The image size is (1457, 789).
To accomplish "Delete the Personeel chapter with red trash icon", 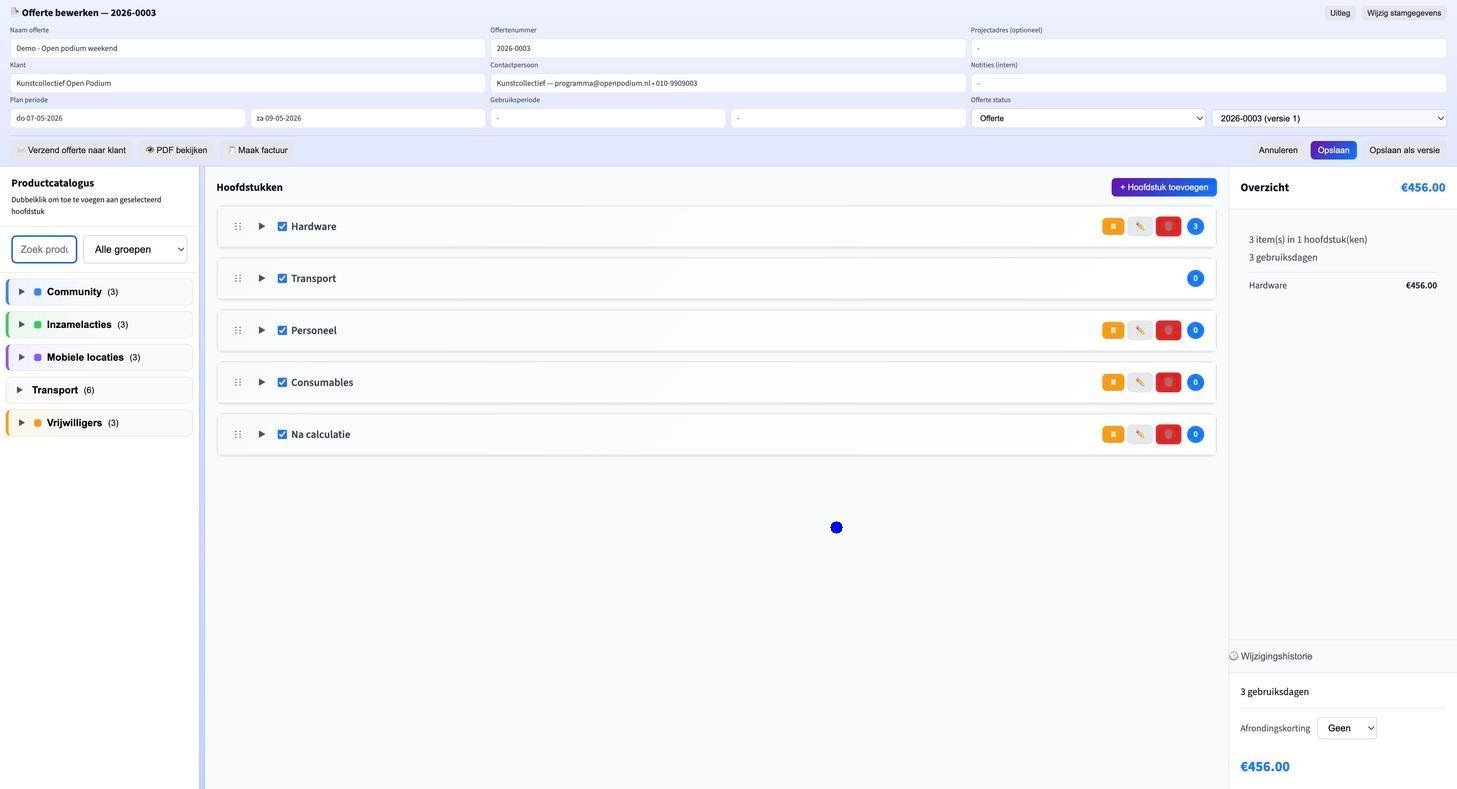I will pyautogui.click(x=1168, y=331).
